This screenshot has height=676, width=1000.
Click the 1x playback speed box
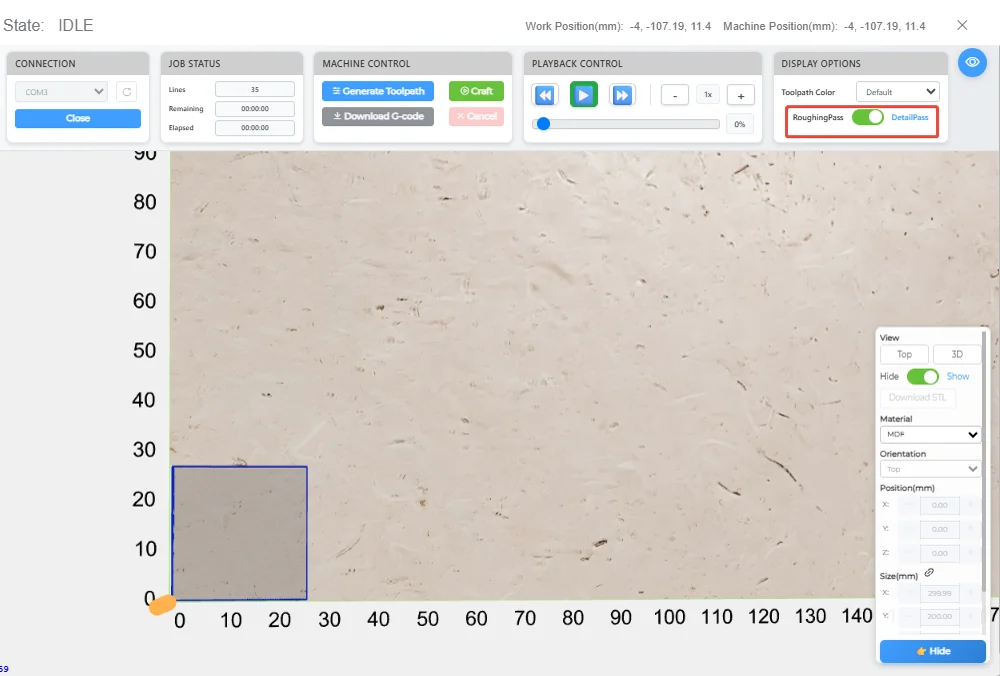click(x=707, y=94)
